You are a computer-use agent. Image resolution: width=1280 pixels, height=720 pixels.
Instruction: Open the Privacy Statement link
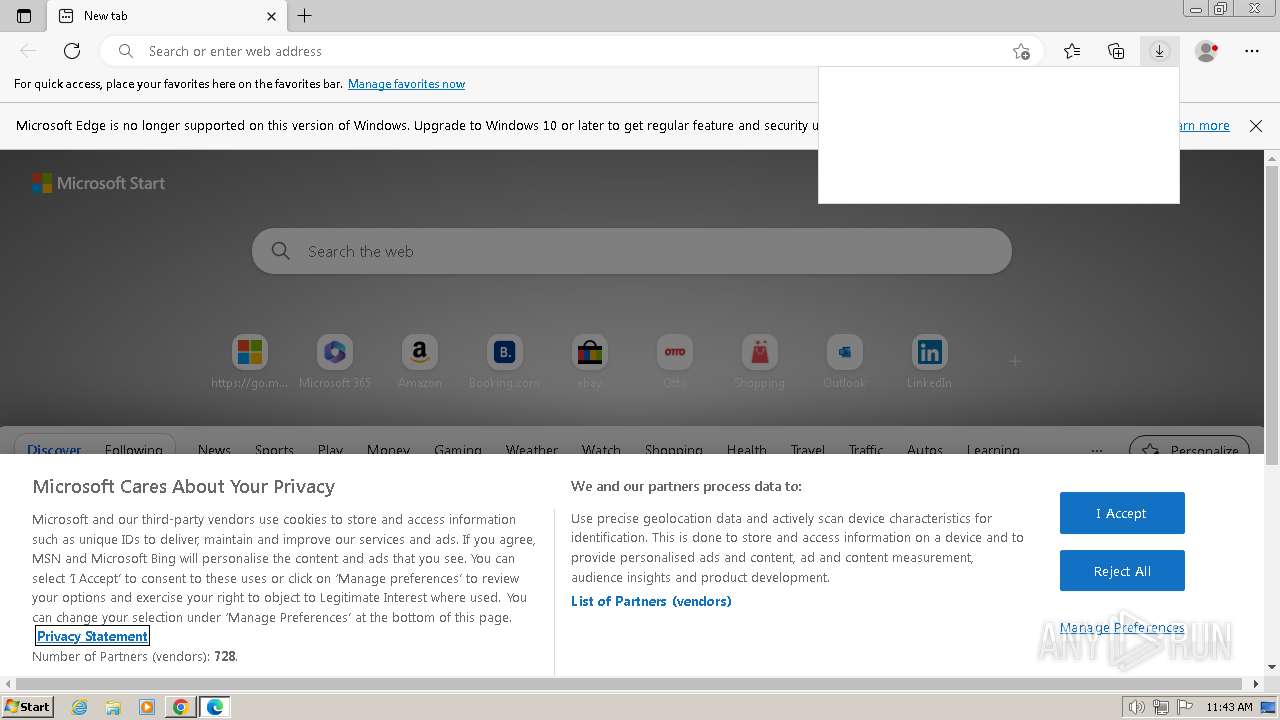click(x=92, y=636)
